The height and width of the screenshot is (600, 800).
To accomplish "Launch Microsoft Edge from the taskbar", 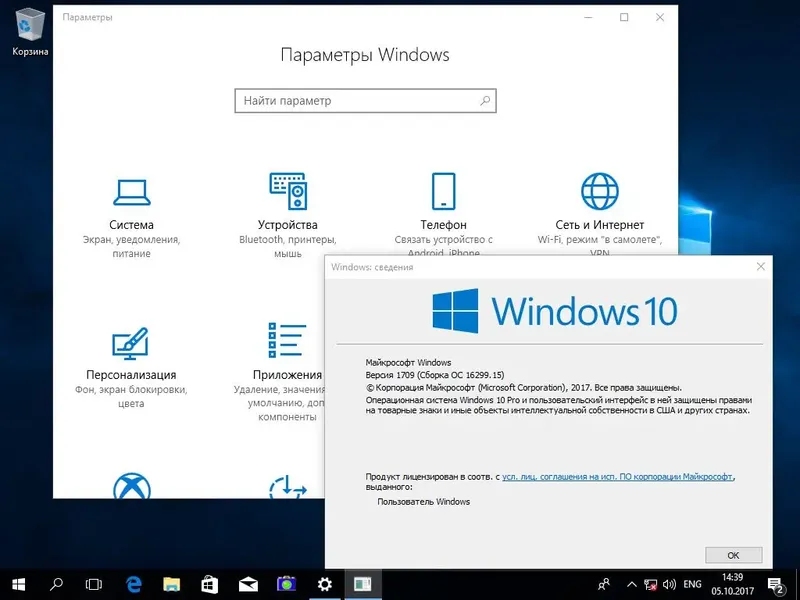I will pyautogui.click(x=132, y=584).
